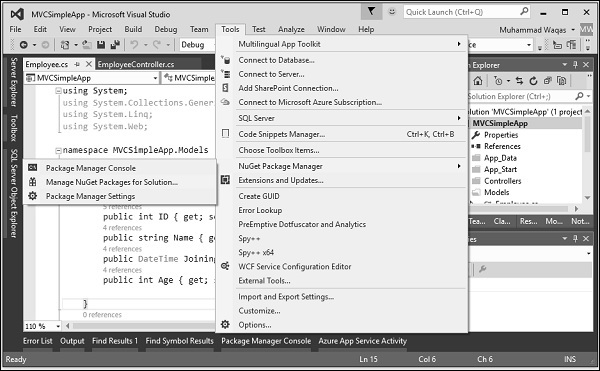Click Solution Explorer Show All Files icon

click(561, 81)
